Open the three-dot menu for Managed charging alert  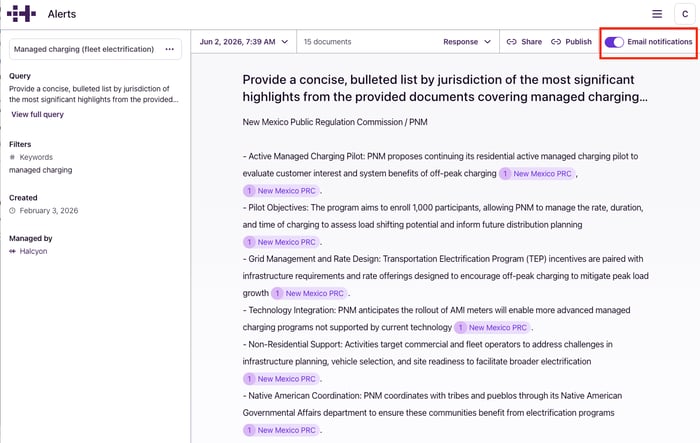(170, 49)
